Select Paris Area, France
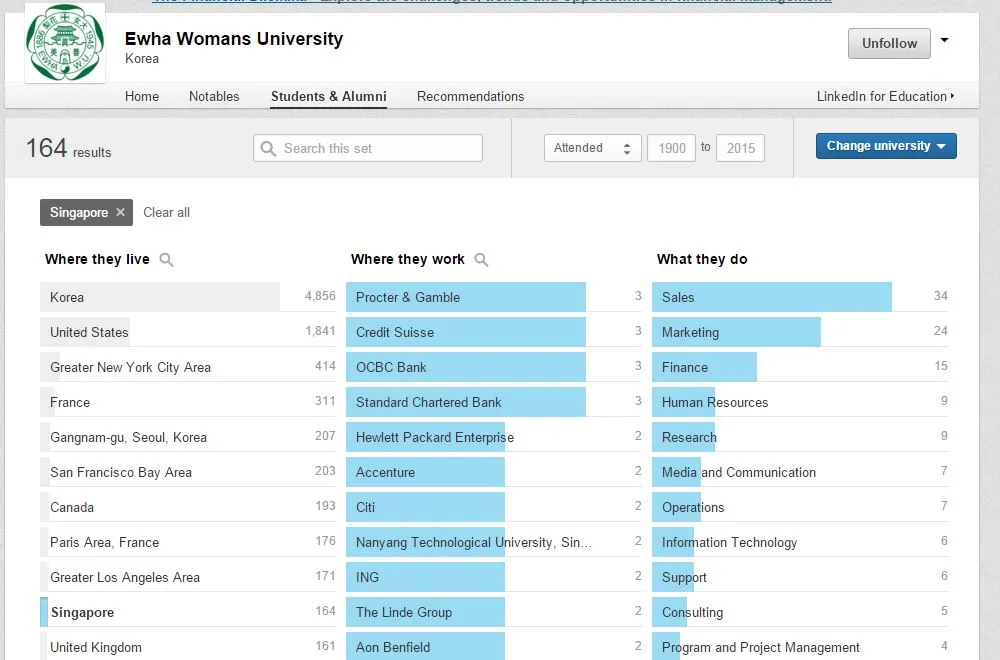The height and width of the screenshot is (660, 1000). point(188,543)
